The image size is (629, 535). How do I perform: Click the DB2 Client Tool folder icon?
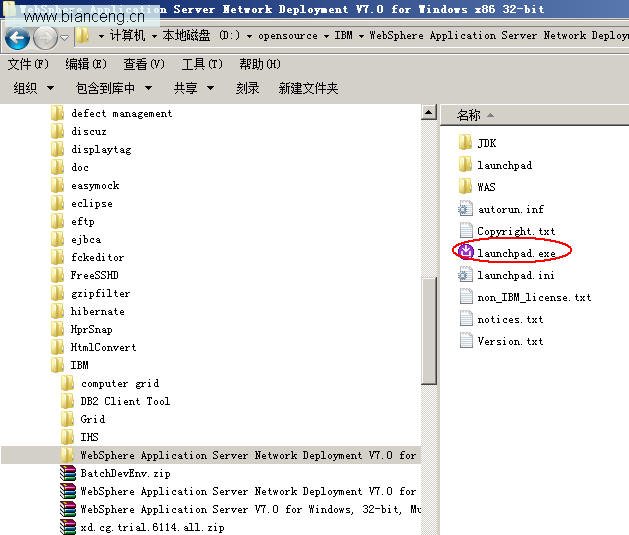[67, 401]
